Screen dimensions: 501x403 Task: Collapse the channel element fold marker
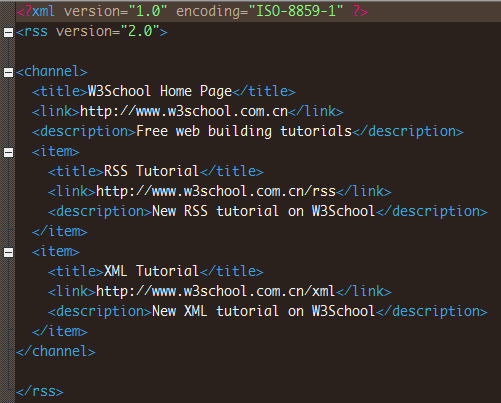pos(8,72)
